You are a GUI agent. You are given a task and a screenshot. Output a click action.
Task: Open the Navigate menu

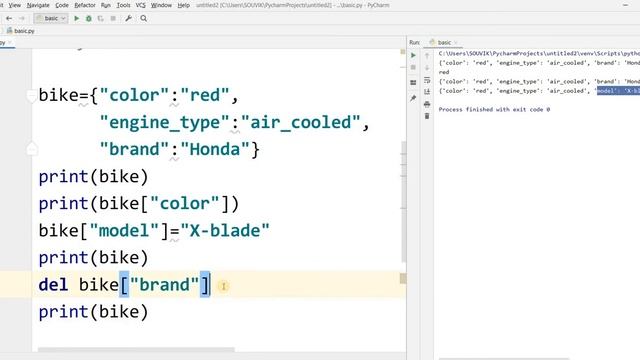38,5
